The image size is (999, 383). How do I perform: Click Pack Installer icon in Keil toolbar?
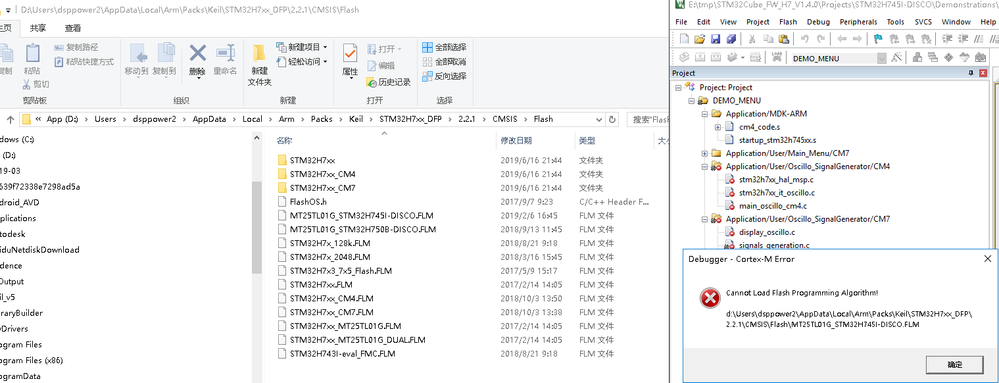click(x=980, y=57)
